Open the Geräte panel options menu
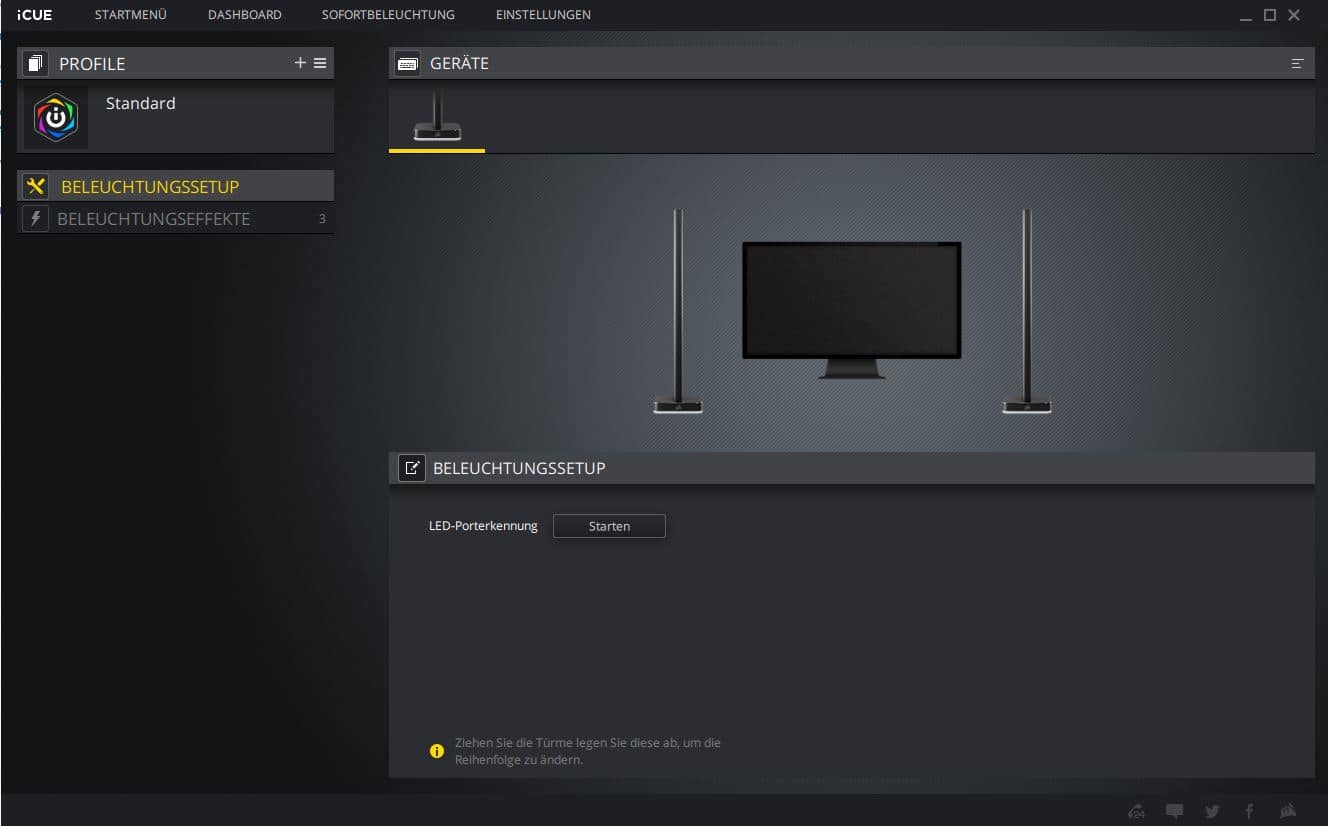 pyautogui.click(x=1297, y=63)
